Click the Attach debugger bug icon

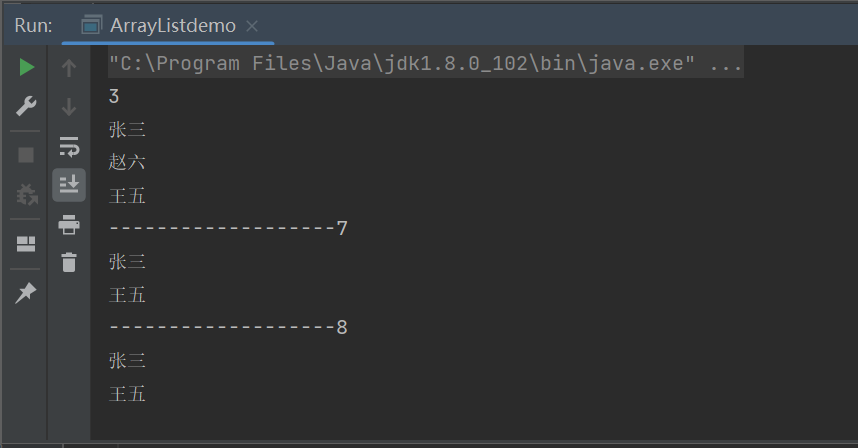click(x=26, y=194)
